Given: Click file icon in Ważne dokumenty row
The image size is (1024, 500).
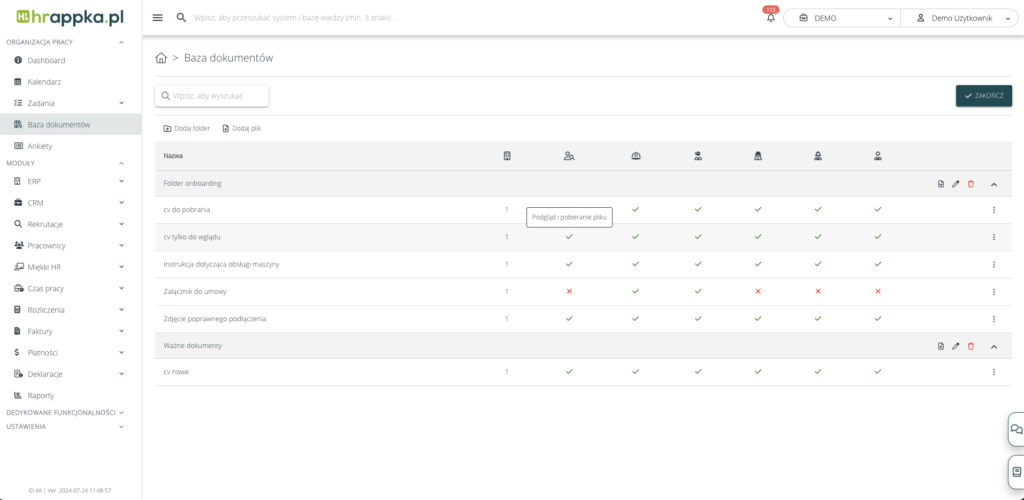Looking at the screenshot, I should point(940,346).
